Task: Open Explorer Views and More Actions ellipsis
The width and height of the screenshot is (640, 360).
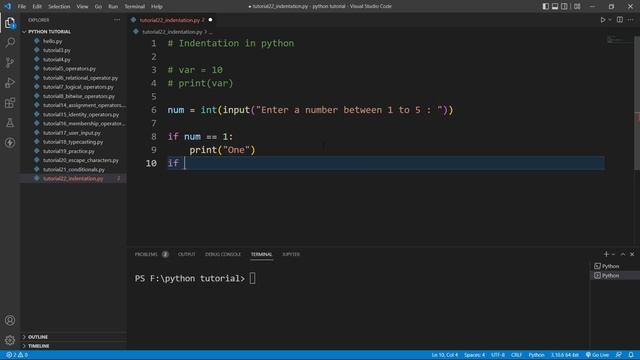Action: coord(117,20)
